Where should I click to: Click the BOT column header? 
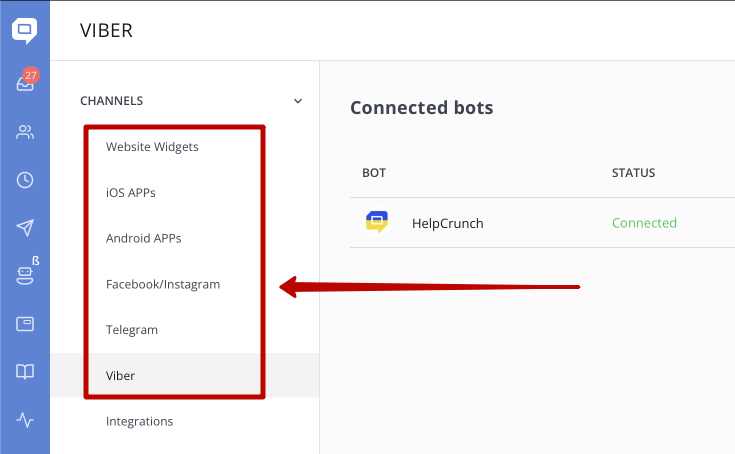pyautogui.click(x=374, y=173)
